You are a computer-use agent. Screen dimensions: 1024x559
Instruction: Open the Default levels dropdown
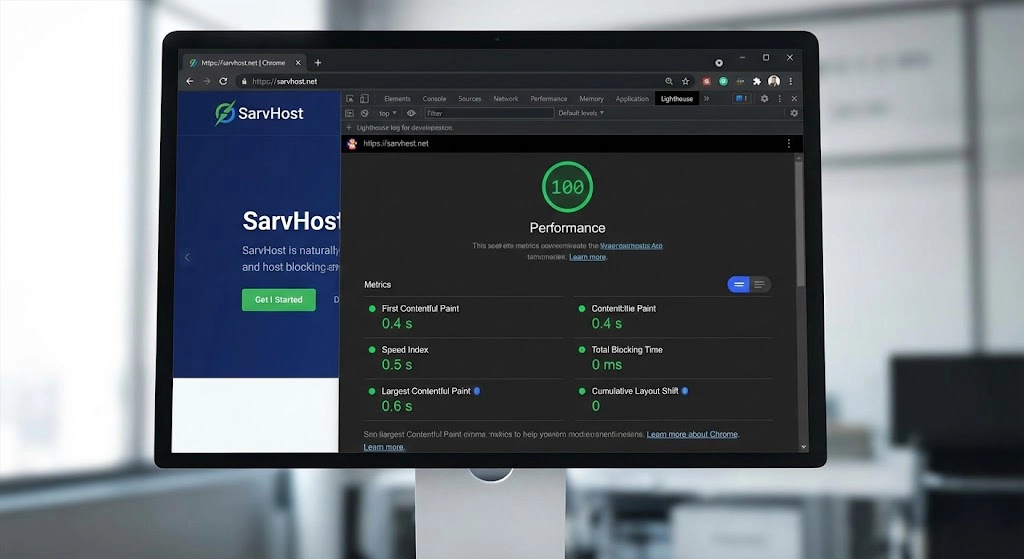point(581,113)
